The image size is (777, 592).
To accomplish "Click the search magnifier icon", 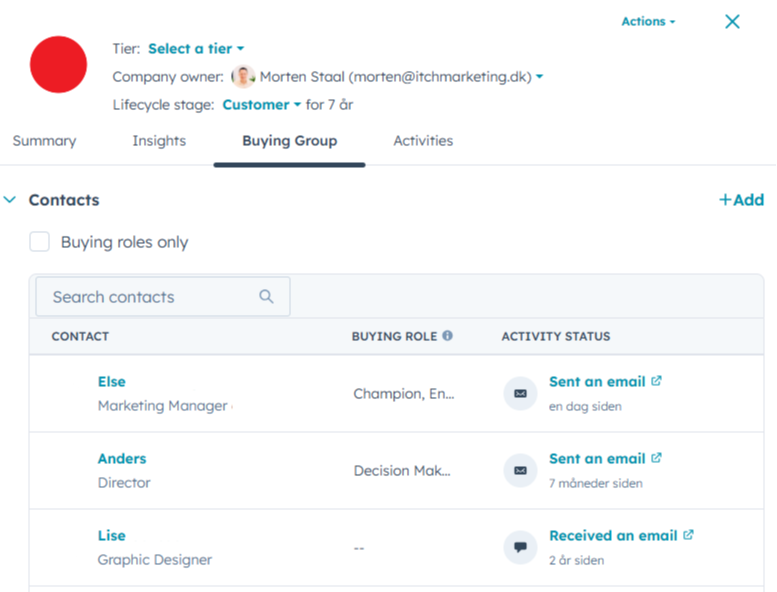I will [x=266, y=296].
